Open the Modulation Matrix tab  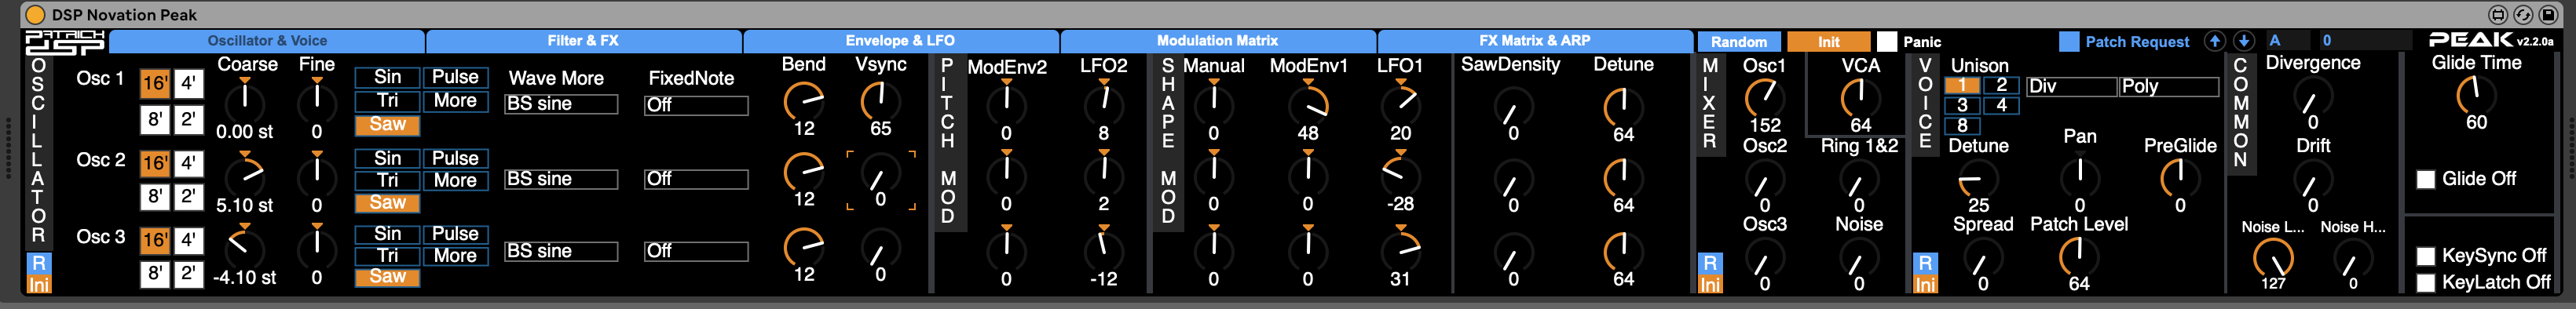click(1217, 41)
